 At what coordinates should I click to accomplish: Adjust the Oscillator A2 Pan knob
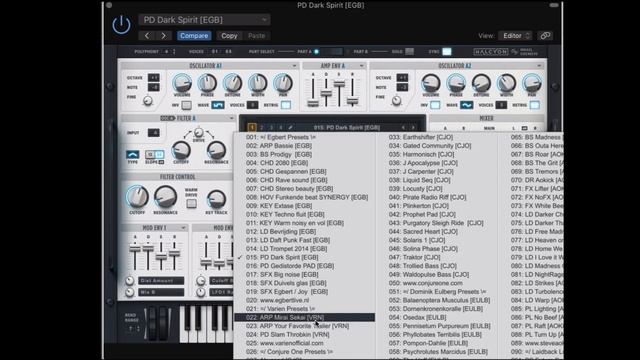point(532,83)
